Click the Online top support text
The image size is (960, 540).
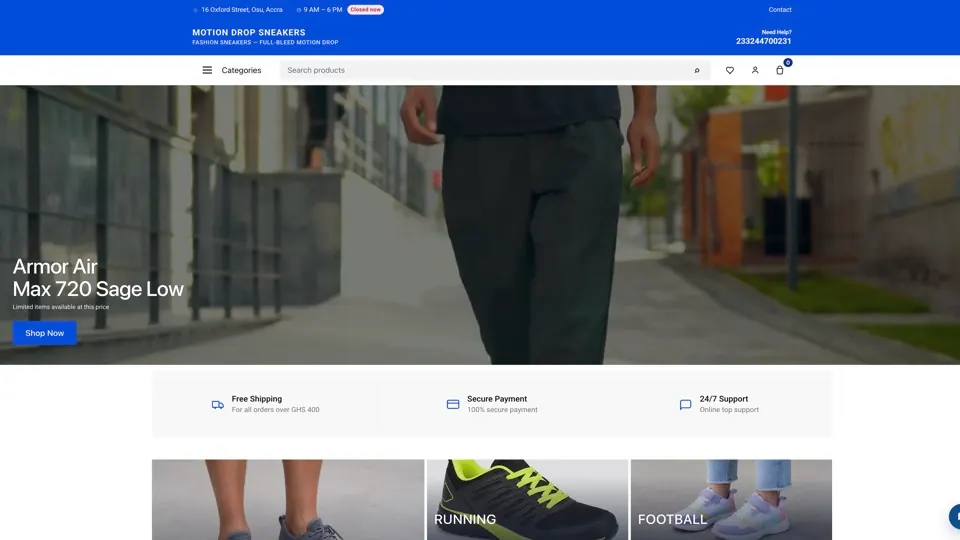pos(729,410)
